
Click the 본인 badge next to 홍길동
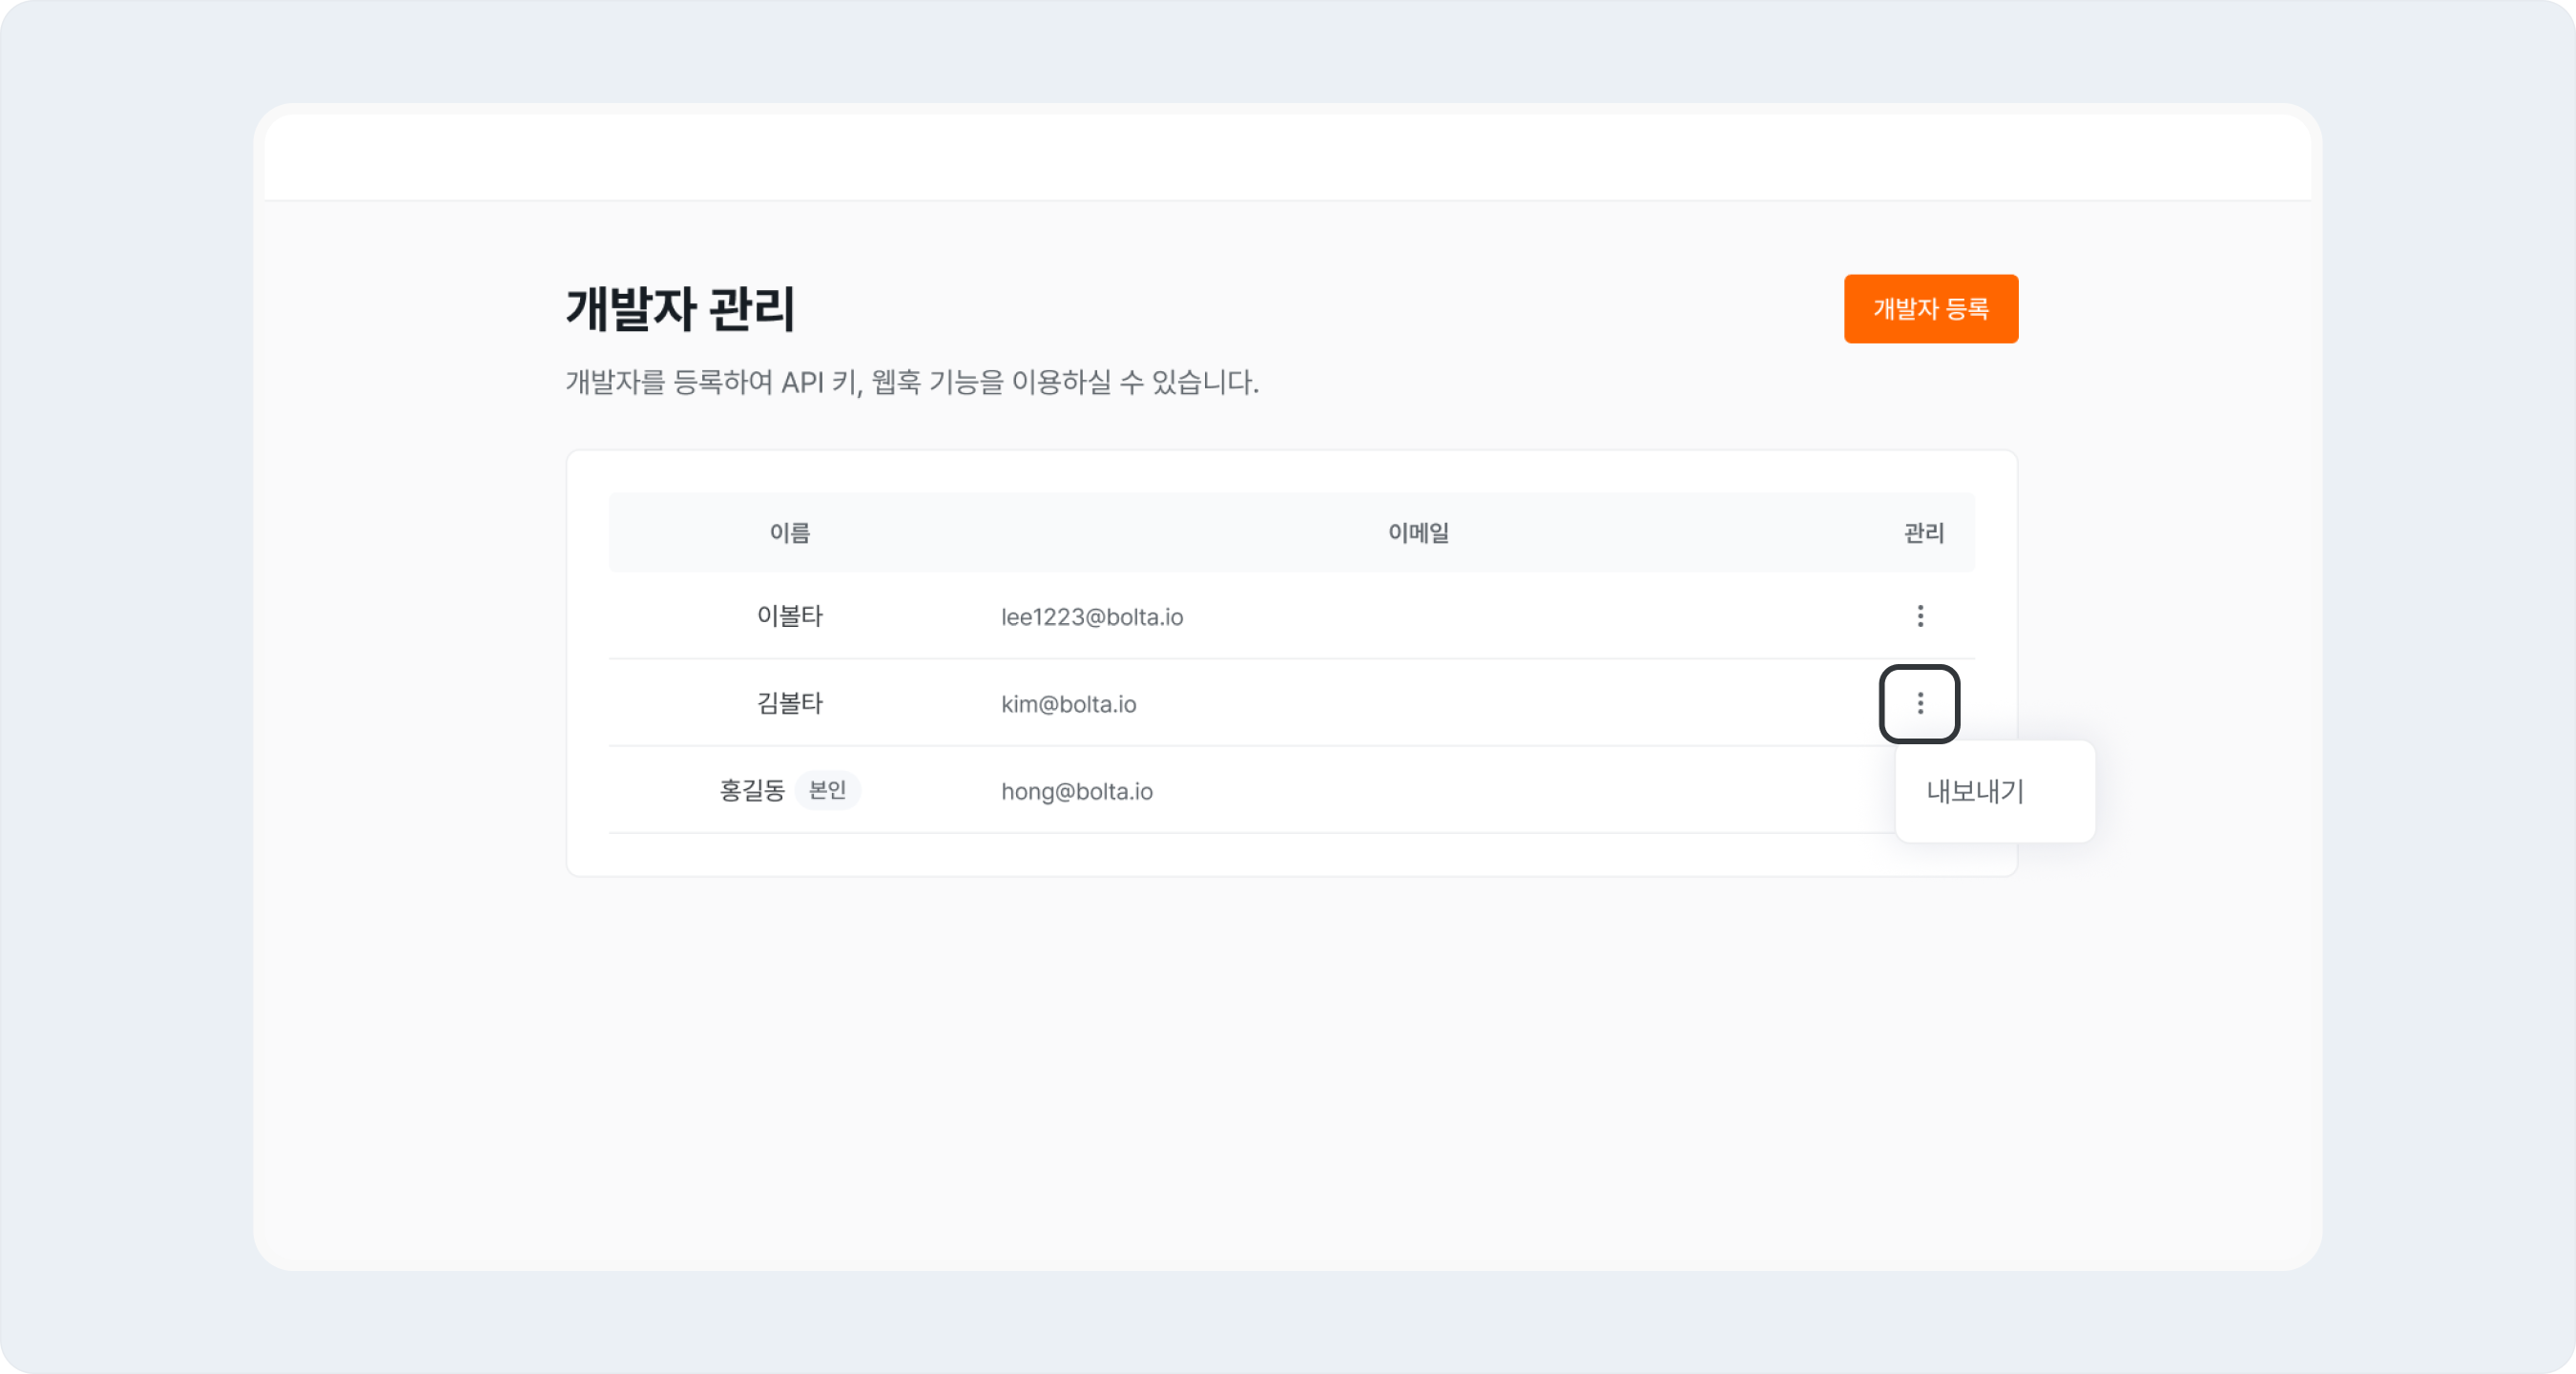tap(827, 791)
